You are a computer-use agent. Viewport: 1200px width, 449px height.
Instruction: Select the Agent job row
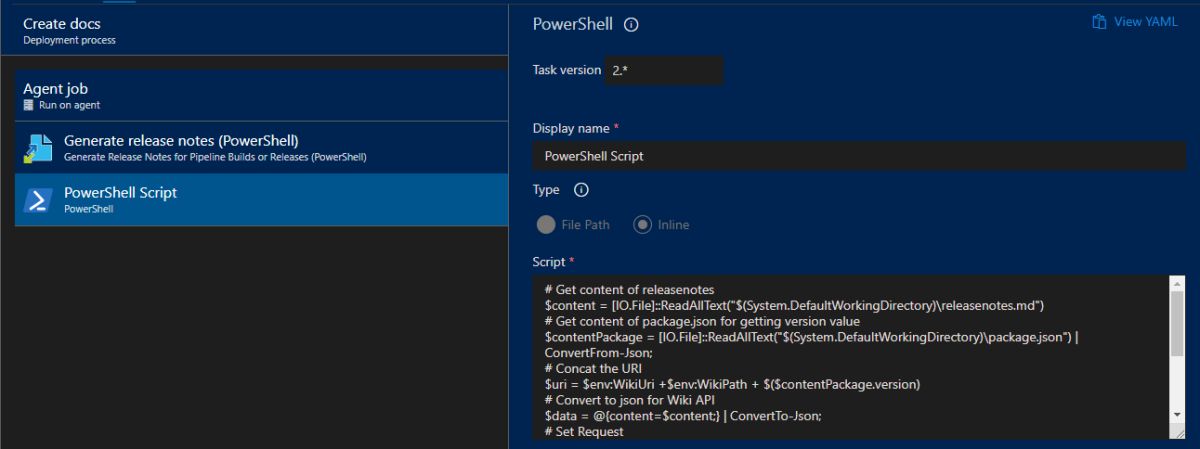click(x=262, y=96)
